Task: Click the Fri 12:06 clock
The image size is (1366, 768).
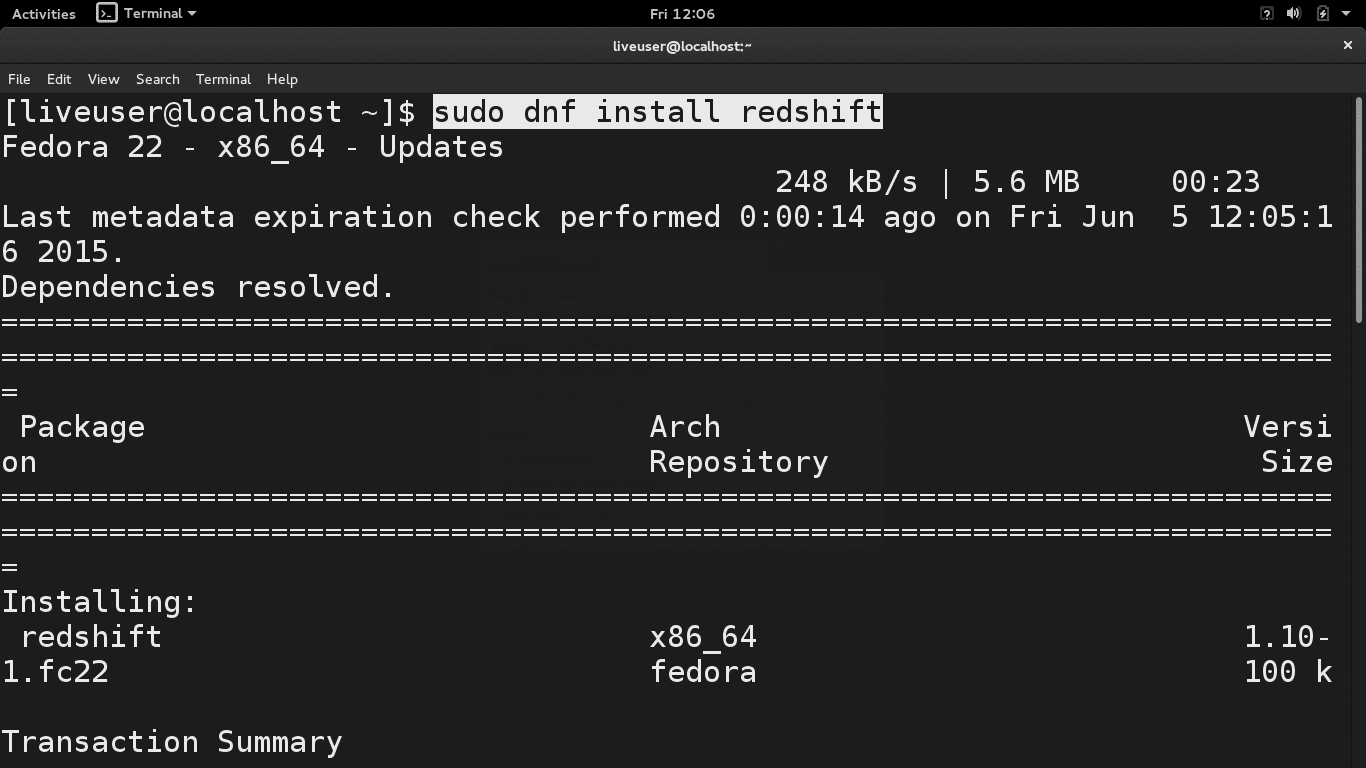Action: pyautogui.click(x=682, y=14)
